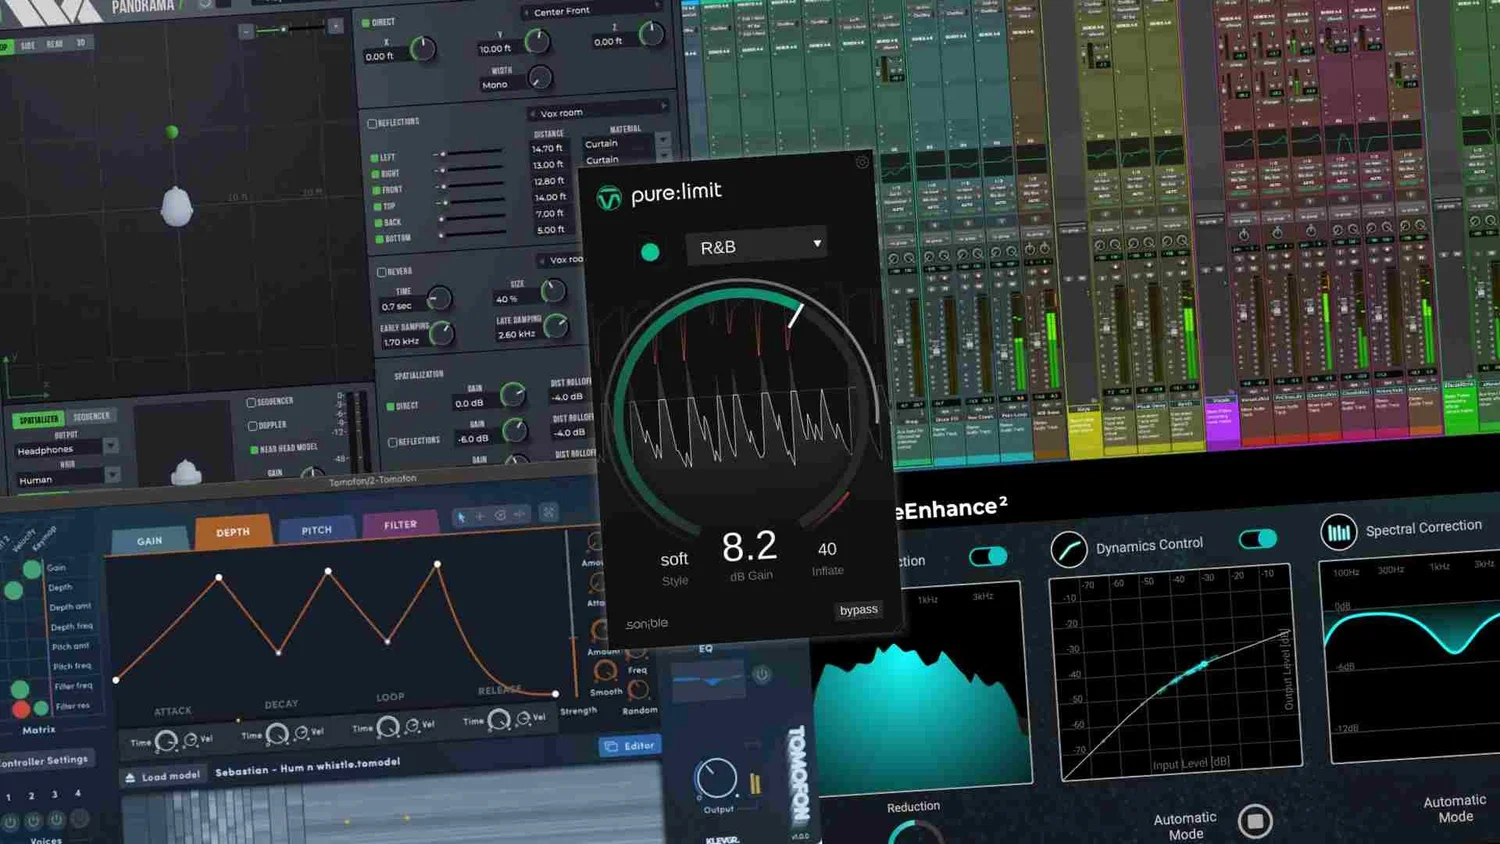Screen dimensions: 1500x844
Task: Switch to the PITCH tab in Tomofon
Action: [x=315, y=529]
